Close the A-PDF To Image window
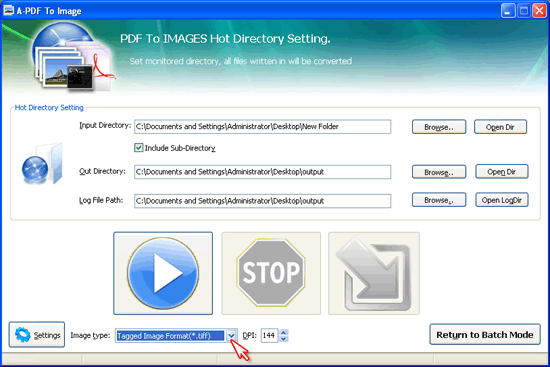Screen dimensions: 550x367 539,11
